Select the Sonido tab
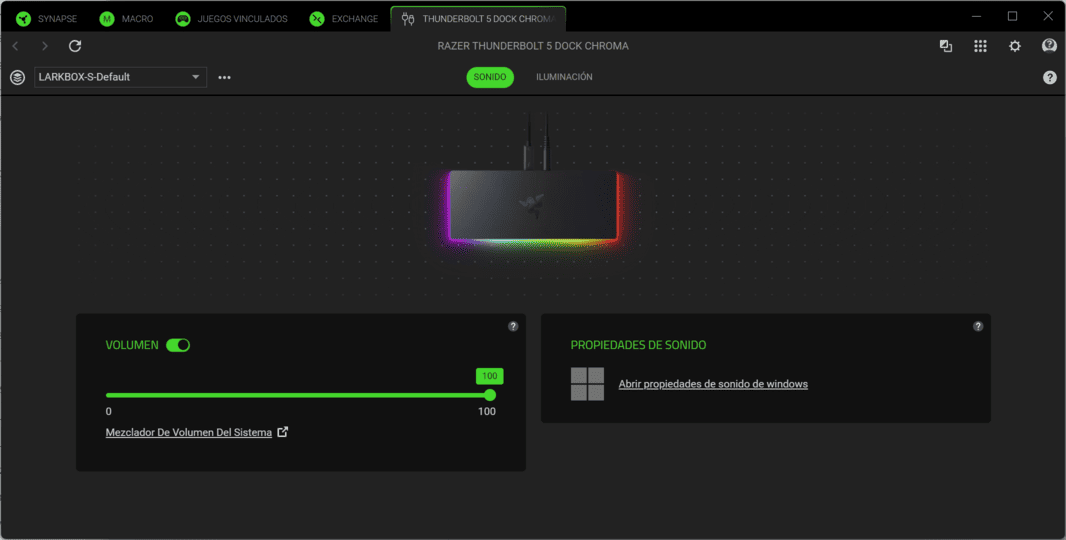The image size is (1066, 540). tap(490, 77)
